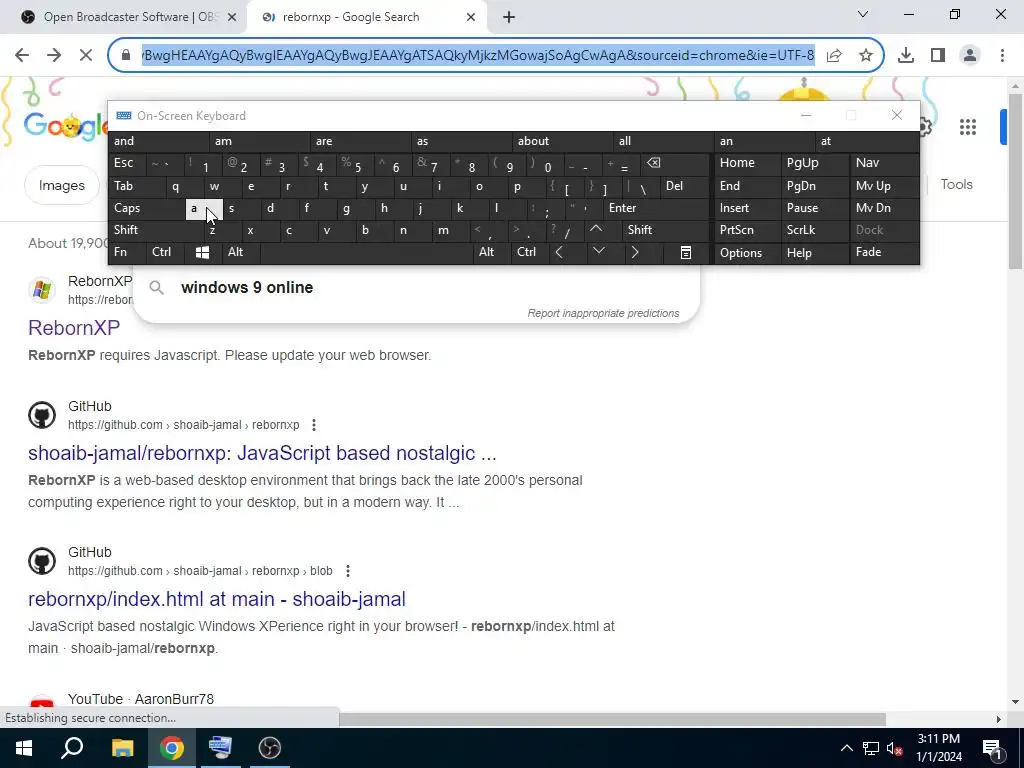Click the right arrow key on keyboard

tap(635, 252)
